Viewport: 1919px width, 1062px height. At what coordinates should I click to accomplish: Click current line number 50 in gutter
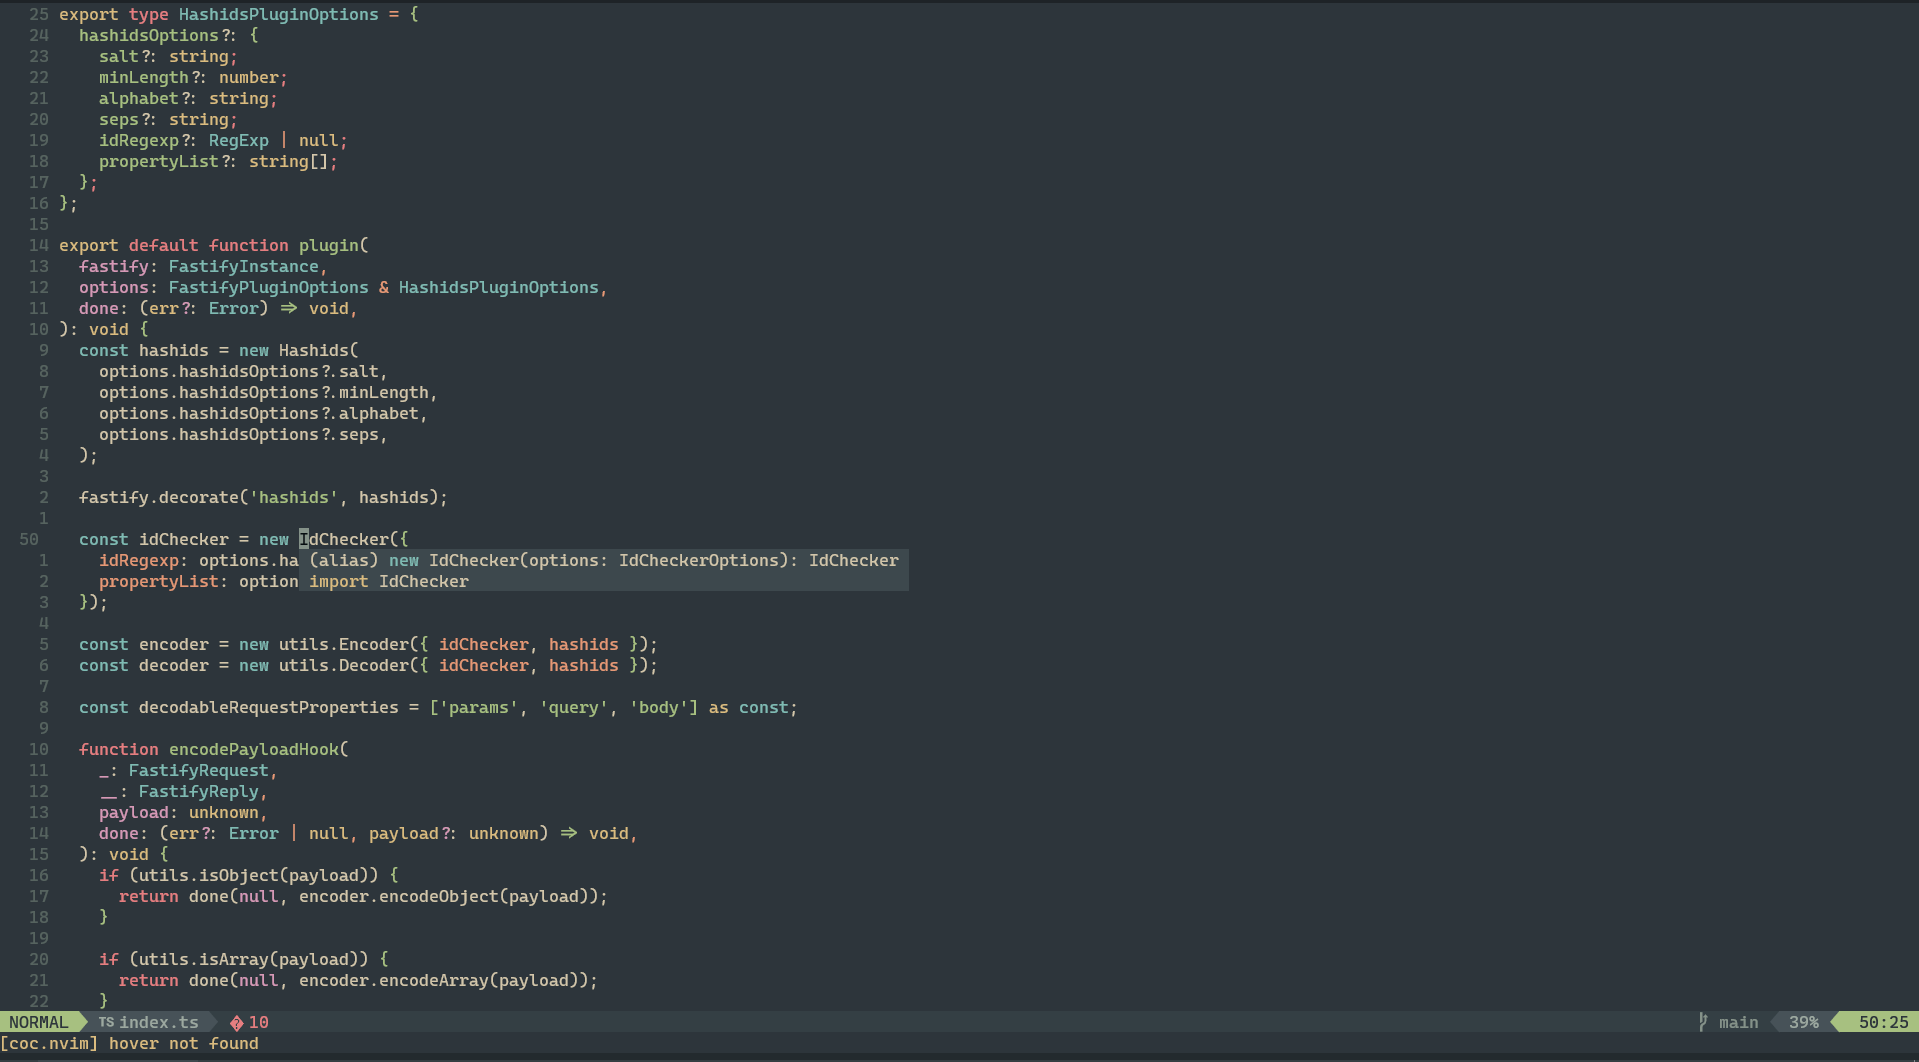click(x=29, y=539)
